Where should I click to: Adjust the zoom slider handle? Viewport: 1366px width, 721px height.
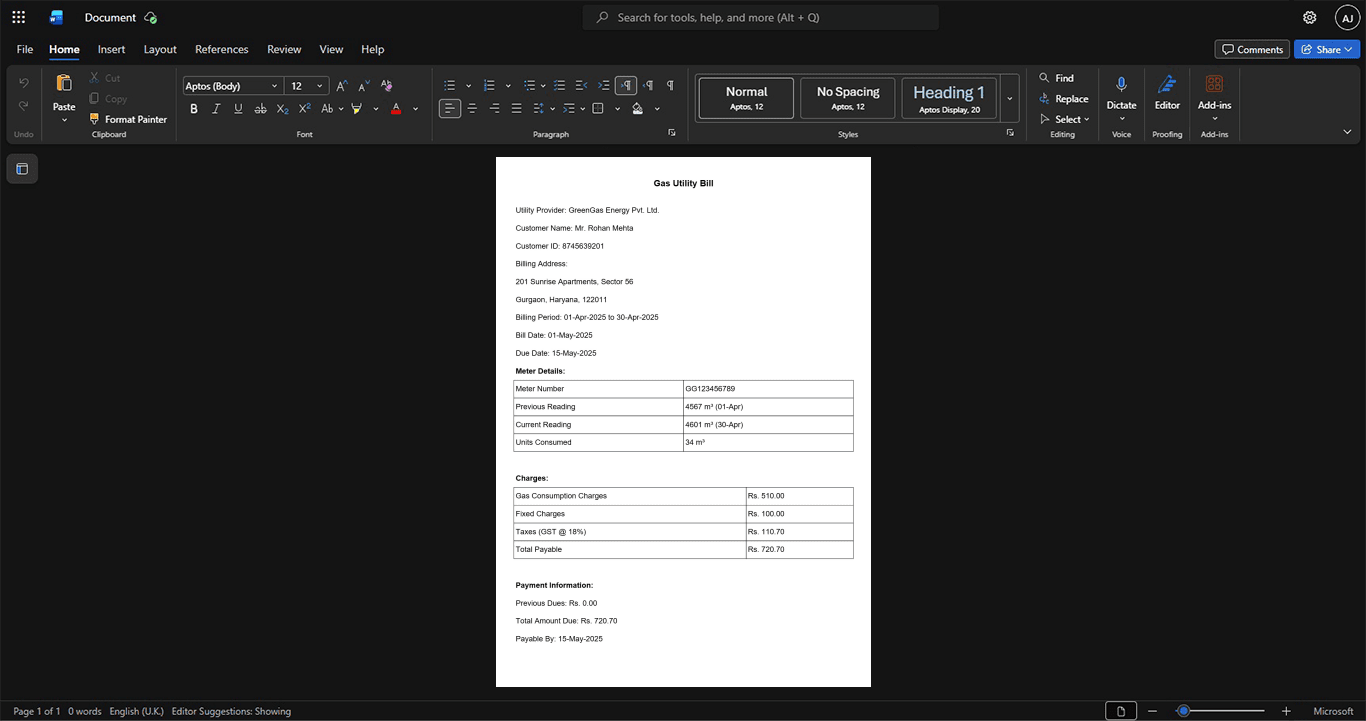[1183, 711]
